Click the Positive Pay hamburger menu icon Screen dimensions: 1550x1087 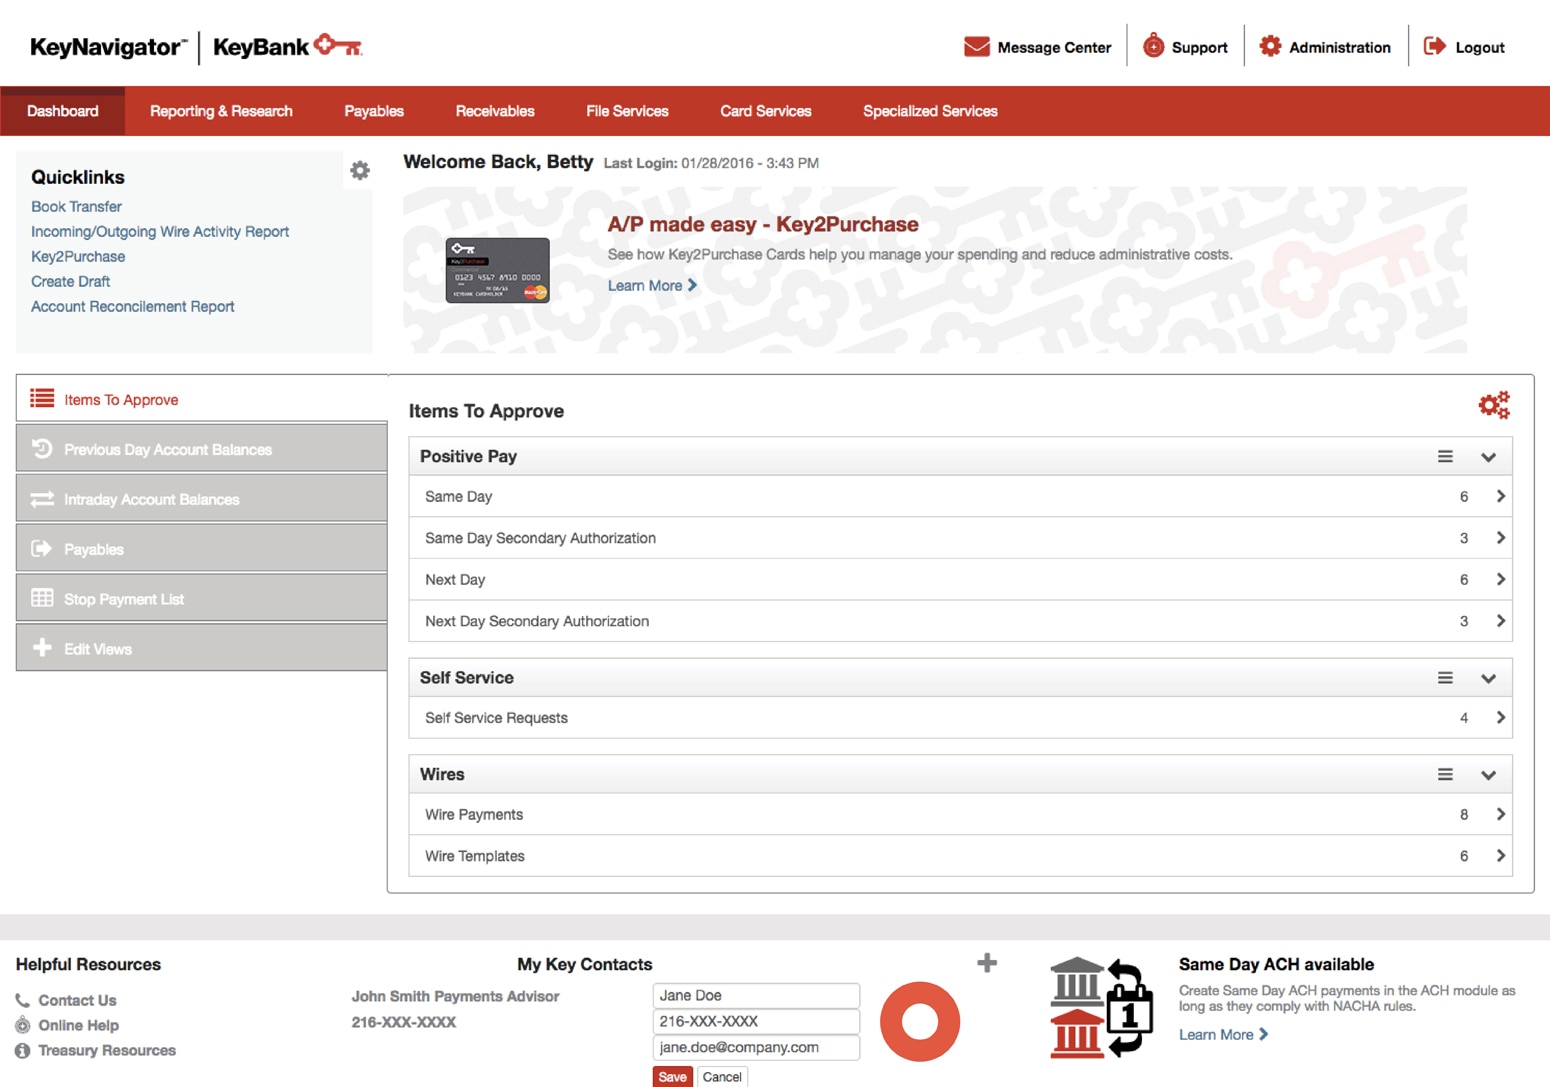[1445, 456]
